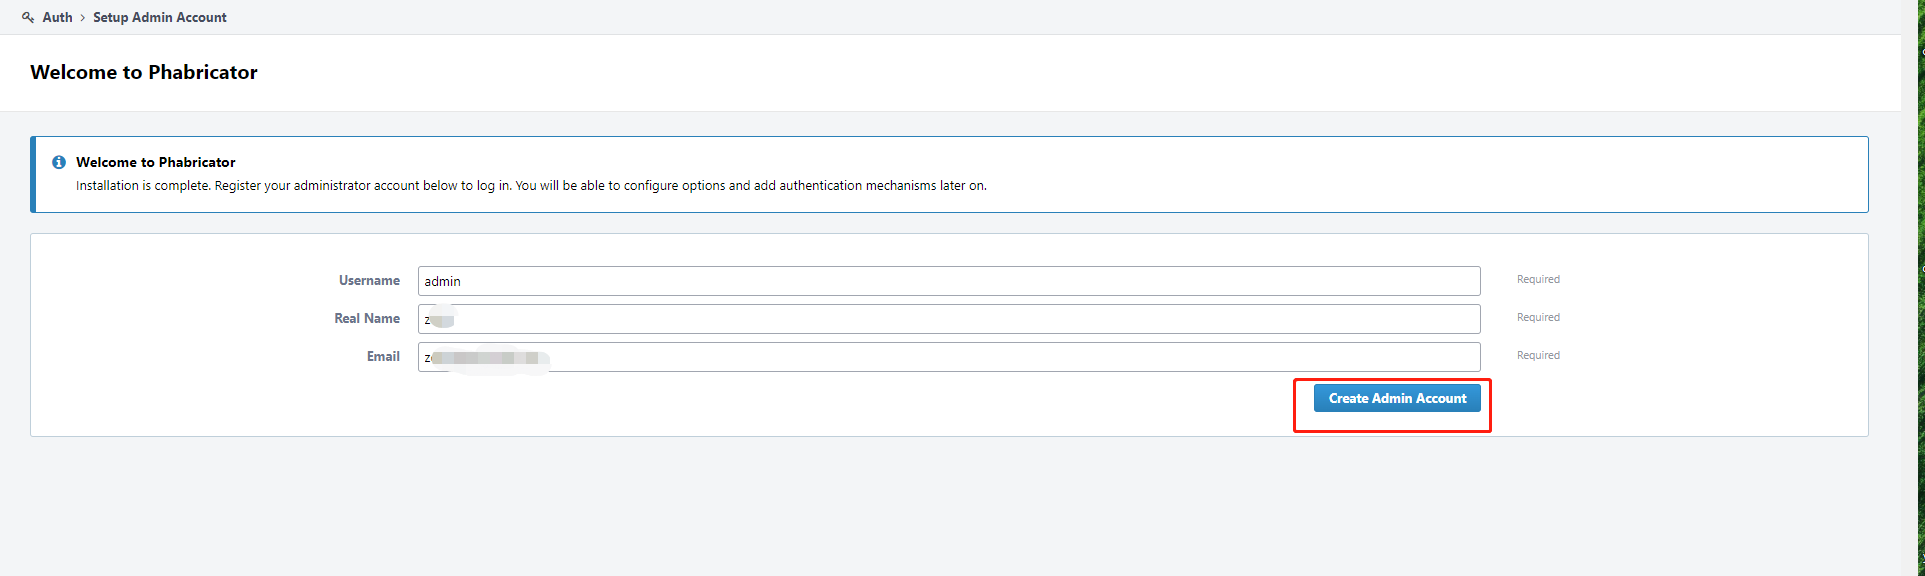Focus the Email input field
This screenshot has width=1925, height=576.
pos(949,357)
